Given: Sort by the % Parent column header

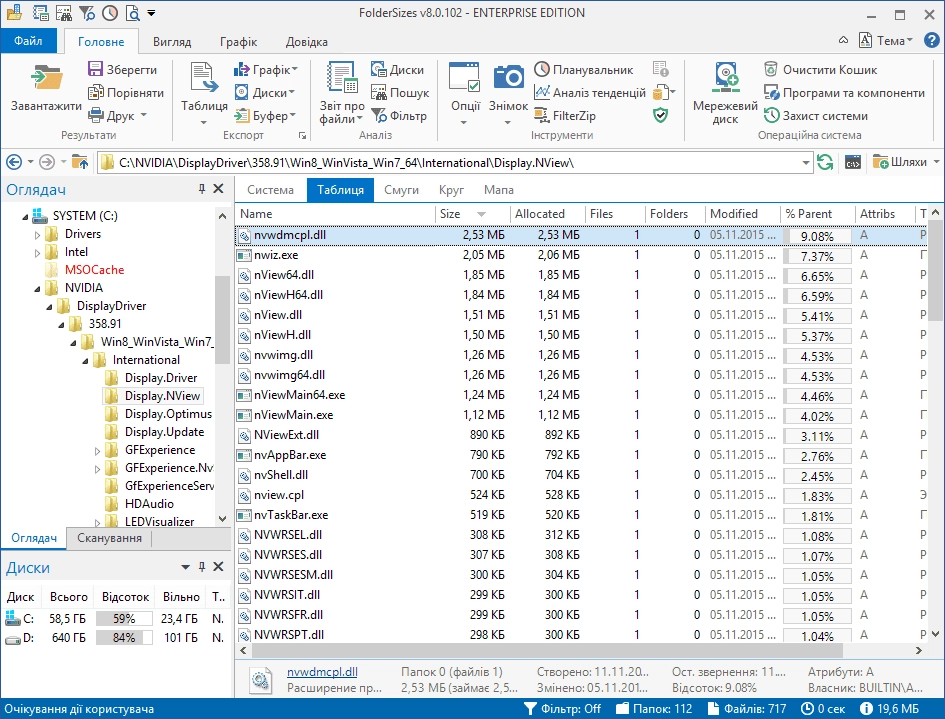Looking at the screenshot, I should [x=817, y=213].
